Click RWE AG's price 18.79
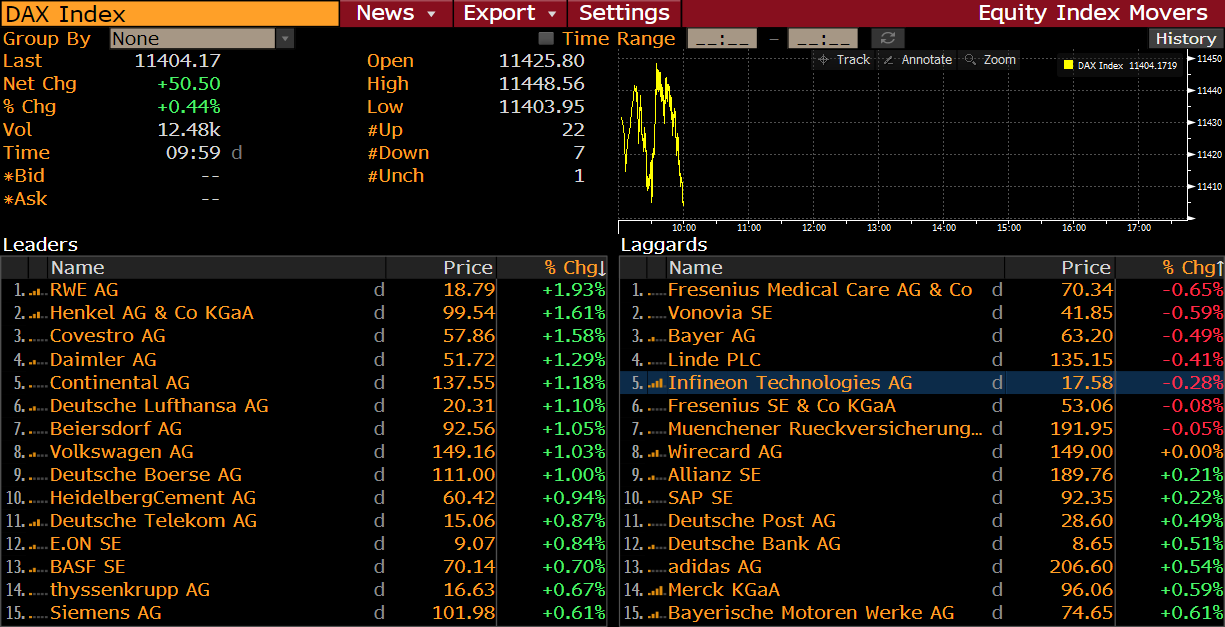This screenshot has width=1225, height=627. [x=468, y=290]
